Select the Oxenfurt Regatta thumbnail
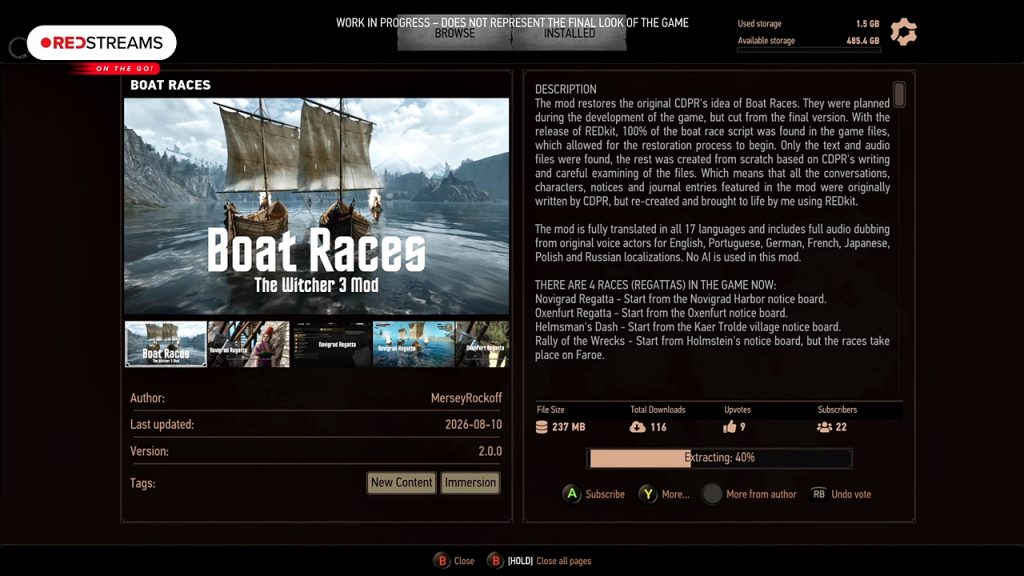Image resolution: width=1024 pixels, height=576 pixels. pos(483,344)
